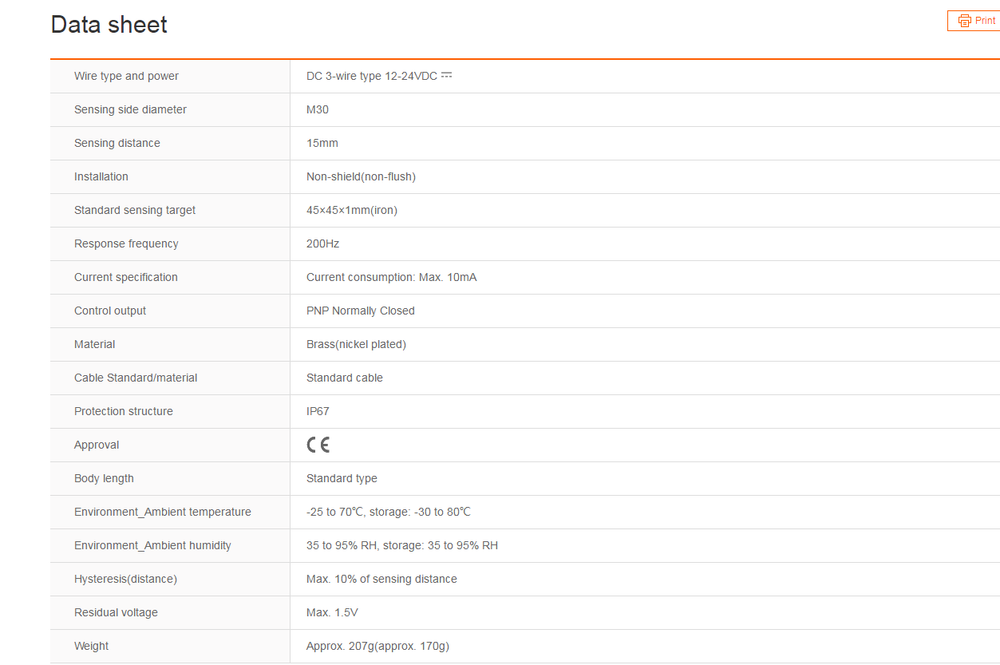Select the Non-shield(non-flush) installation value
The width and height of the screenshot is (1000, 665).
pyautogui.click(x=360, y=177)
